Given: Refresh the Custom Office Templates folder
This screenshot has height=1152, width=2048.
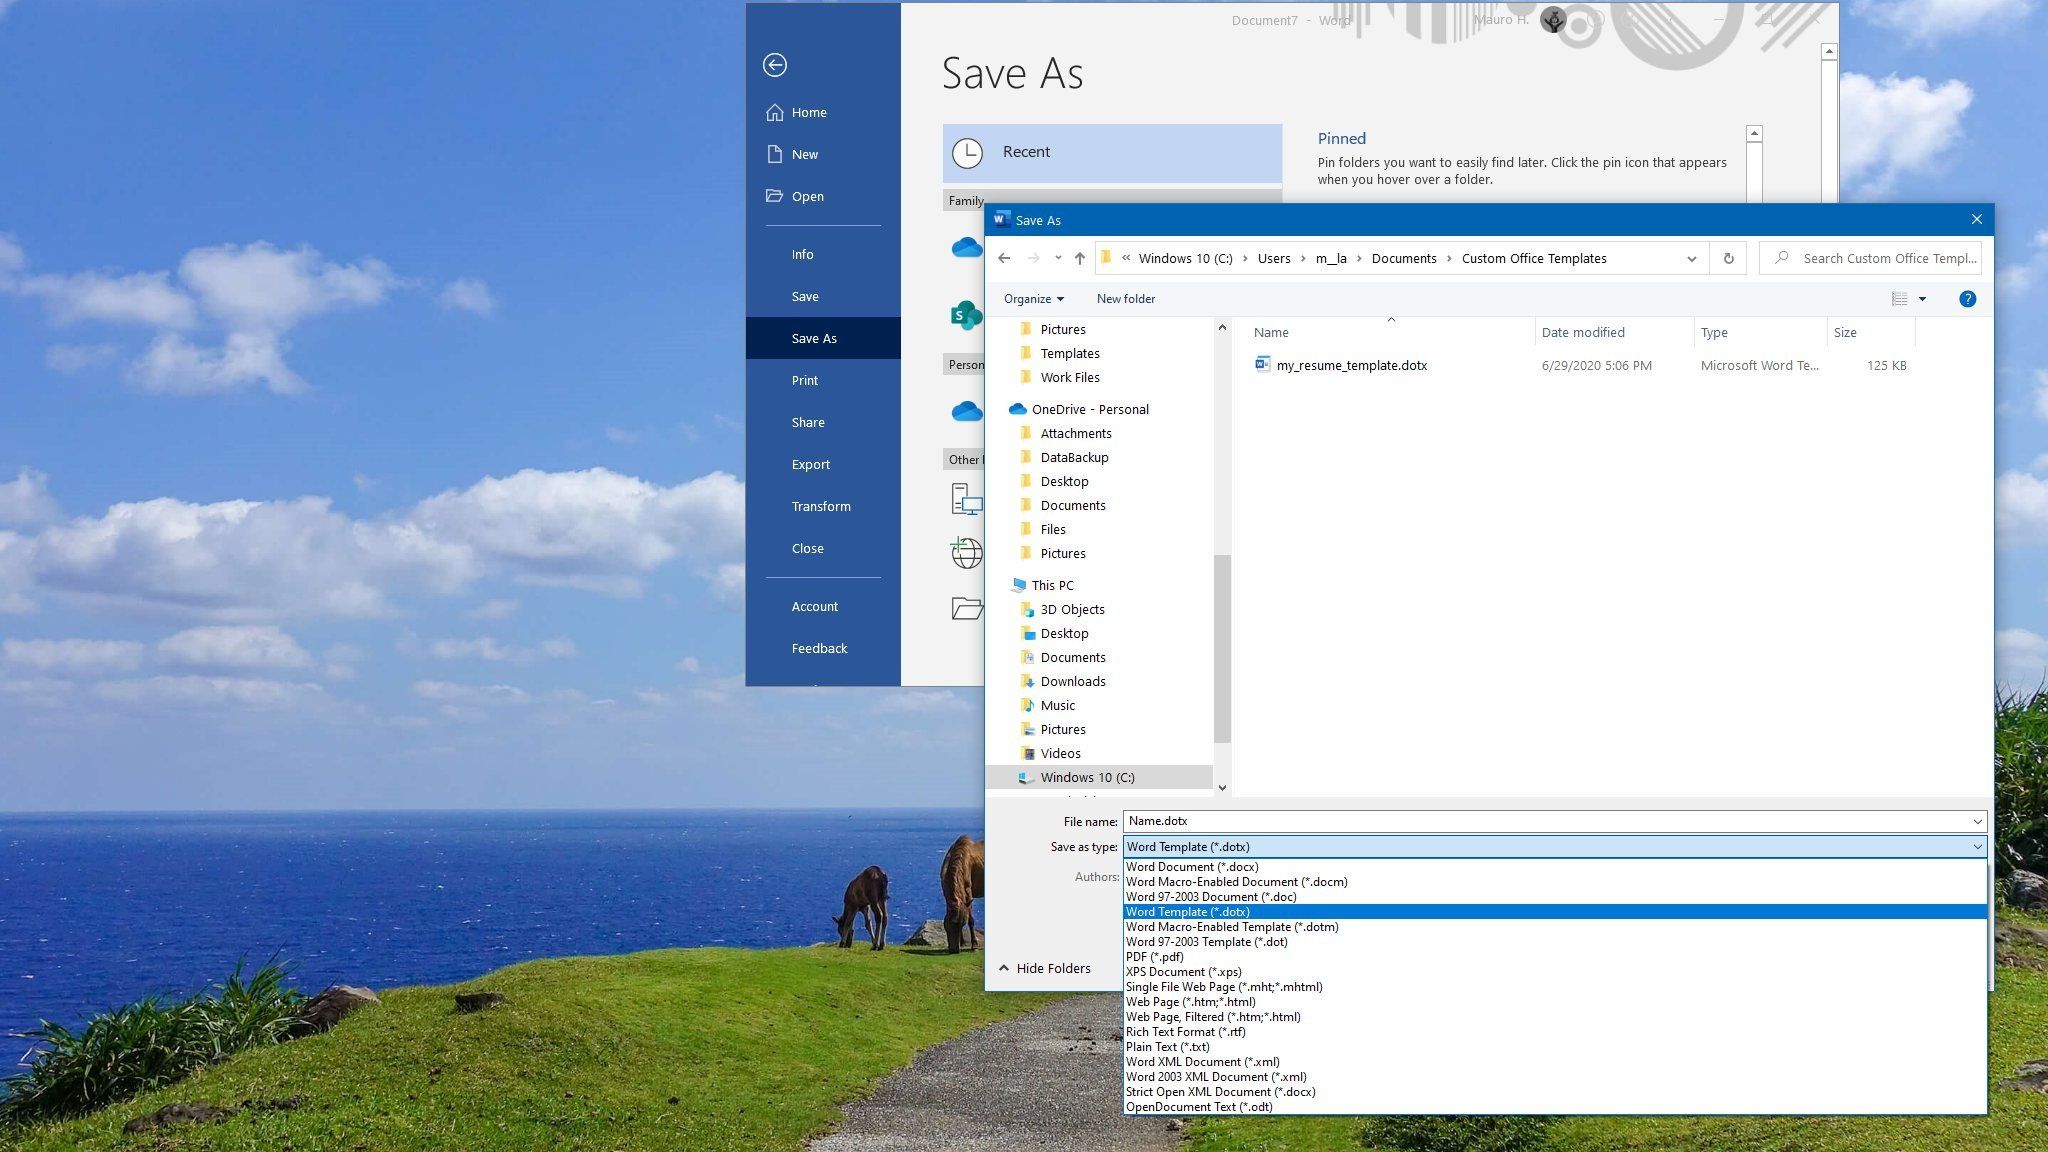Looking at the screenshot, I should click(x=1728, y=258).
